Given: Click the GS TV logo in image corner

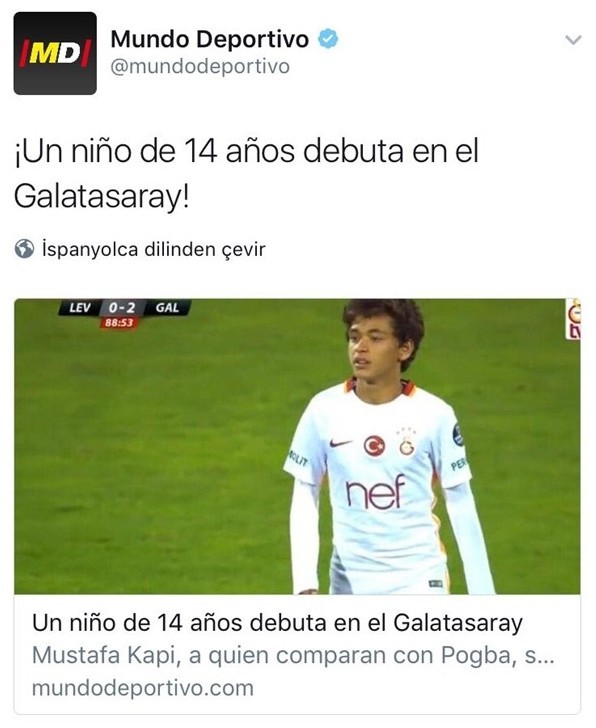Looking at the screenshot, I should tap(573, 319).
